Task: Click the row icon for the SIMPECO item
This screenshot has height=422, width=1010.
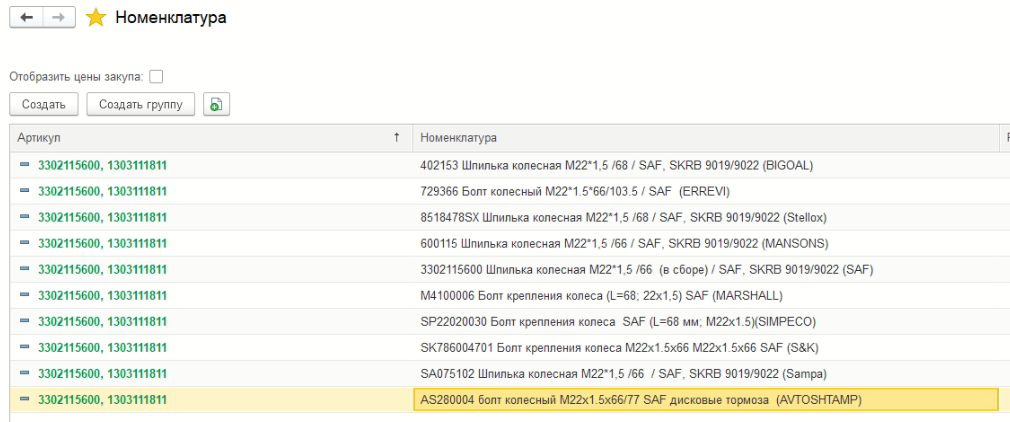Action: click(25, 321)
